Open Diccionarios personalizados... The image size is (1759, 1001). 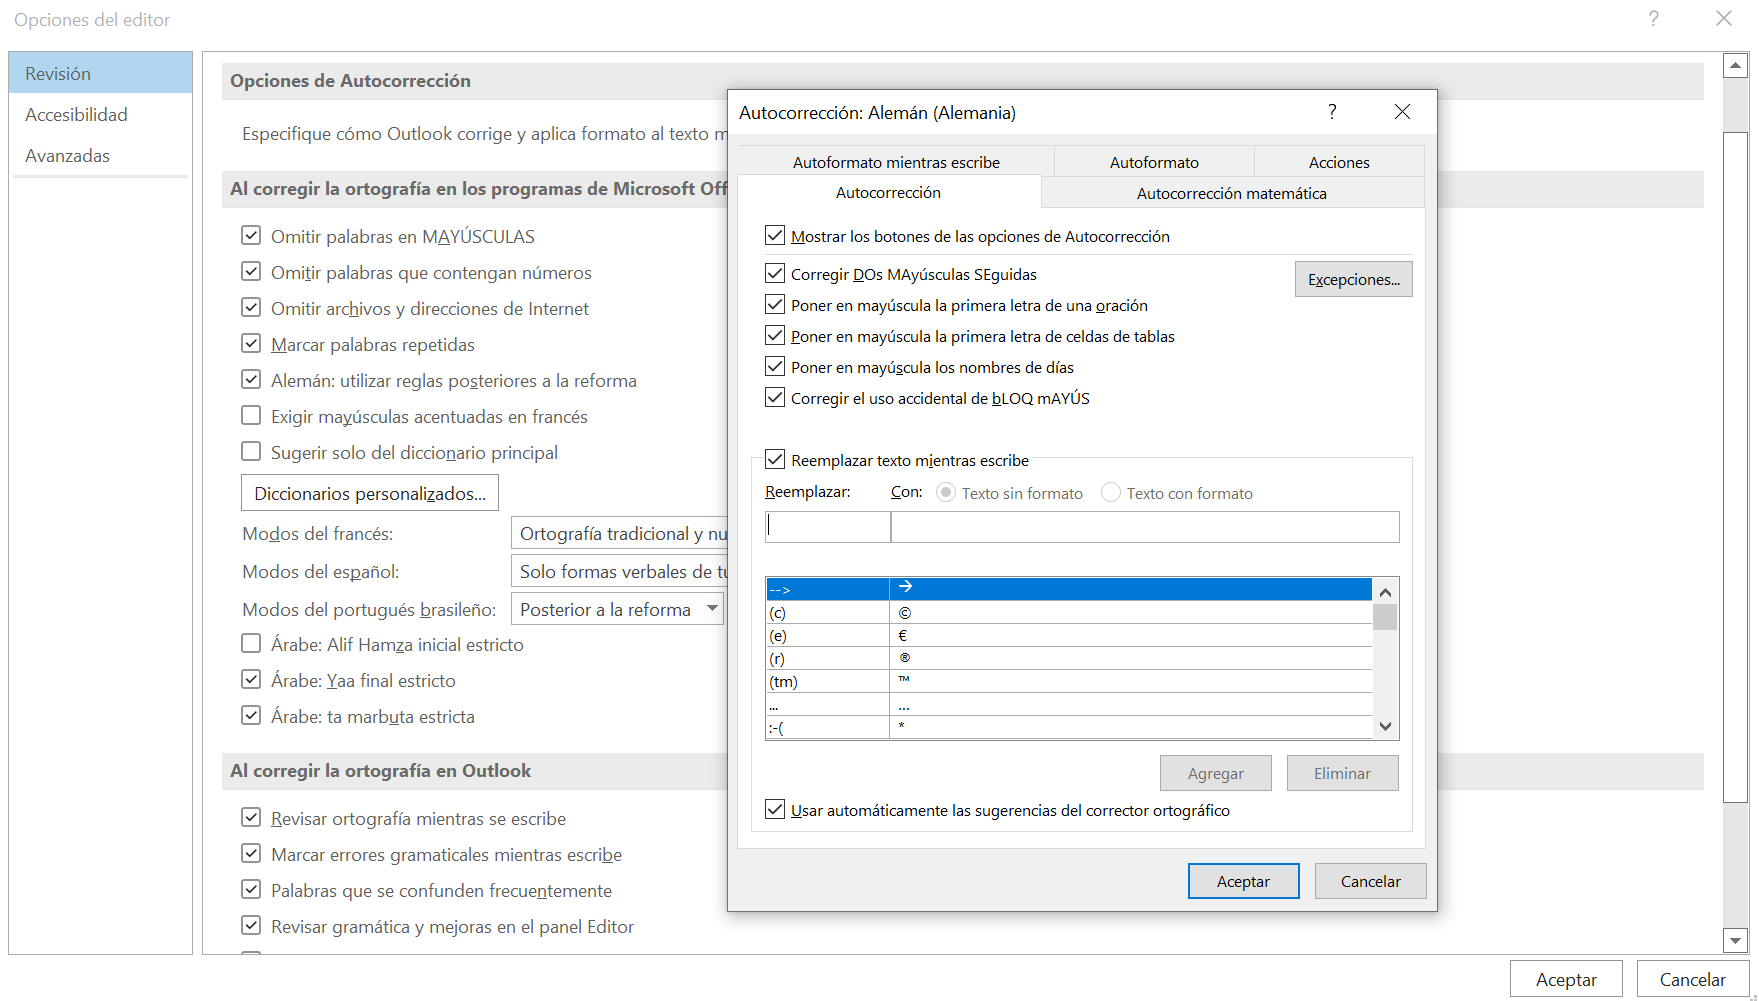click(370, 493)
